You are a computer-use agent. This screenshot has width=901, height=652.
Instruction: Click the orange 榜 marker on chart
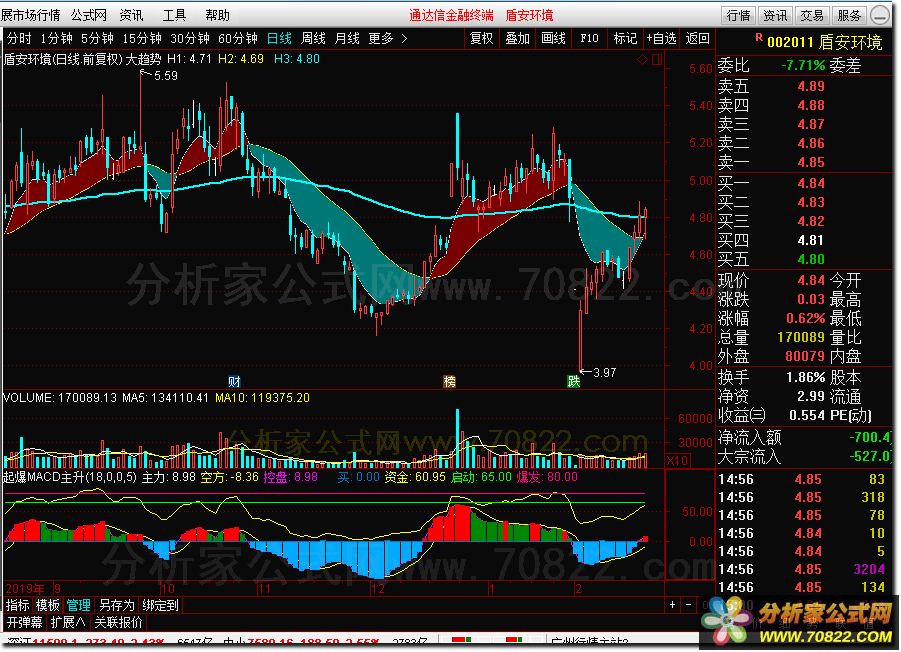450,381
